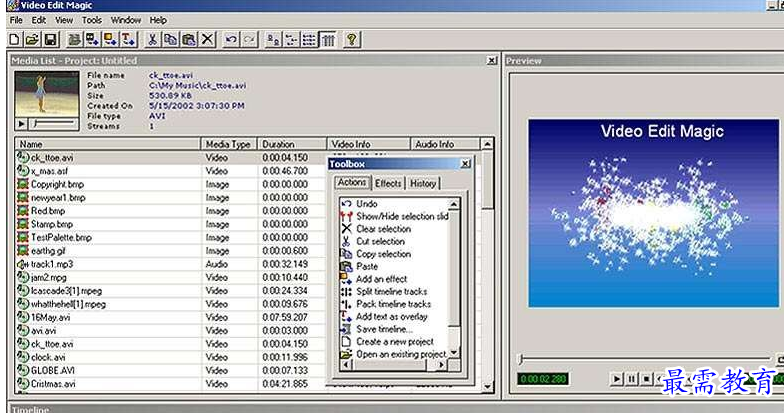The image size is (784, 413).
Task: Click Toolbox list scroll up arrow
Action: (454, 204)
